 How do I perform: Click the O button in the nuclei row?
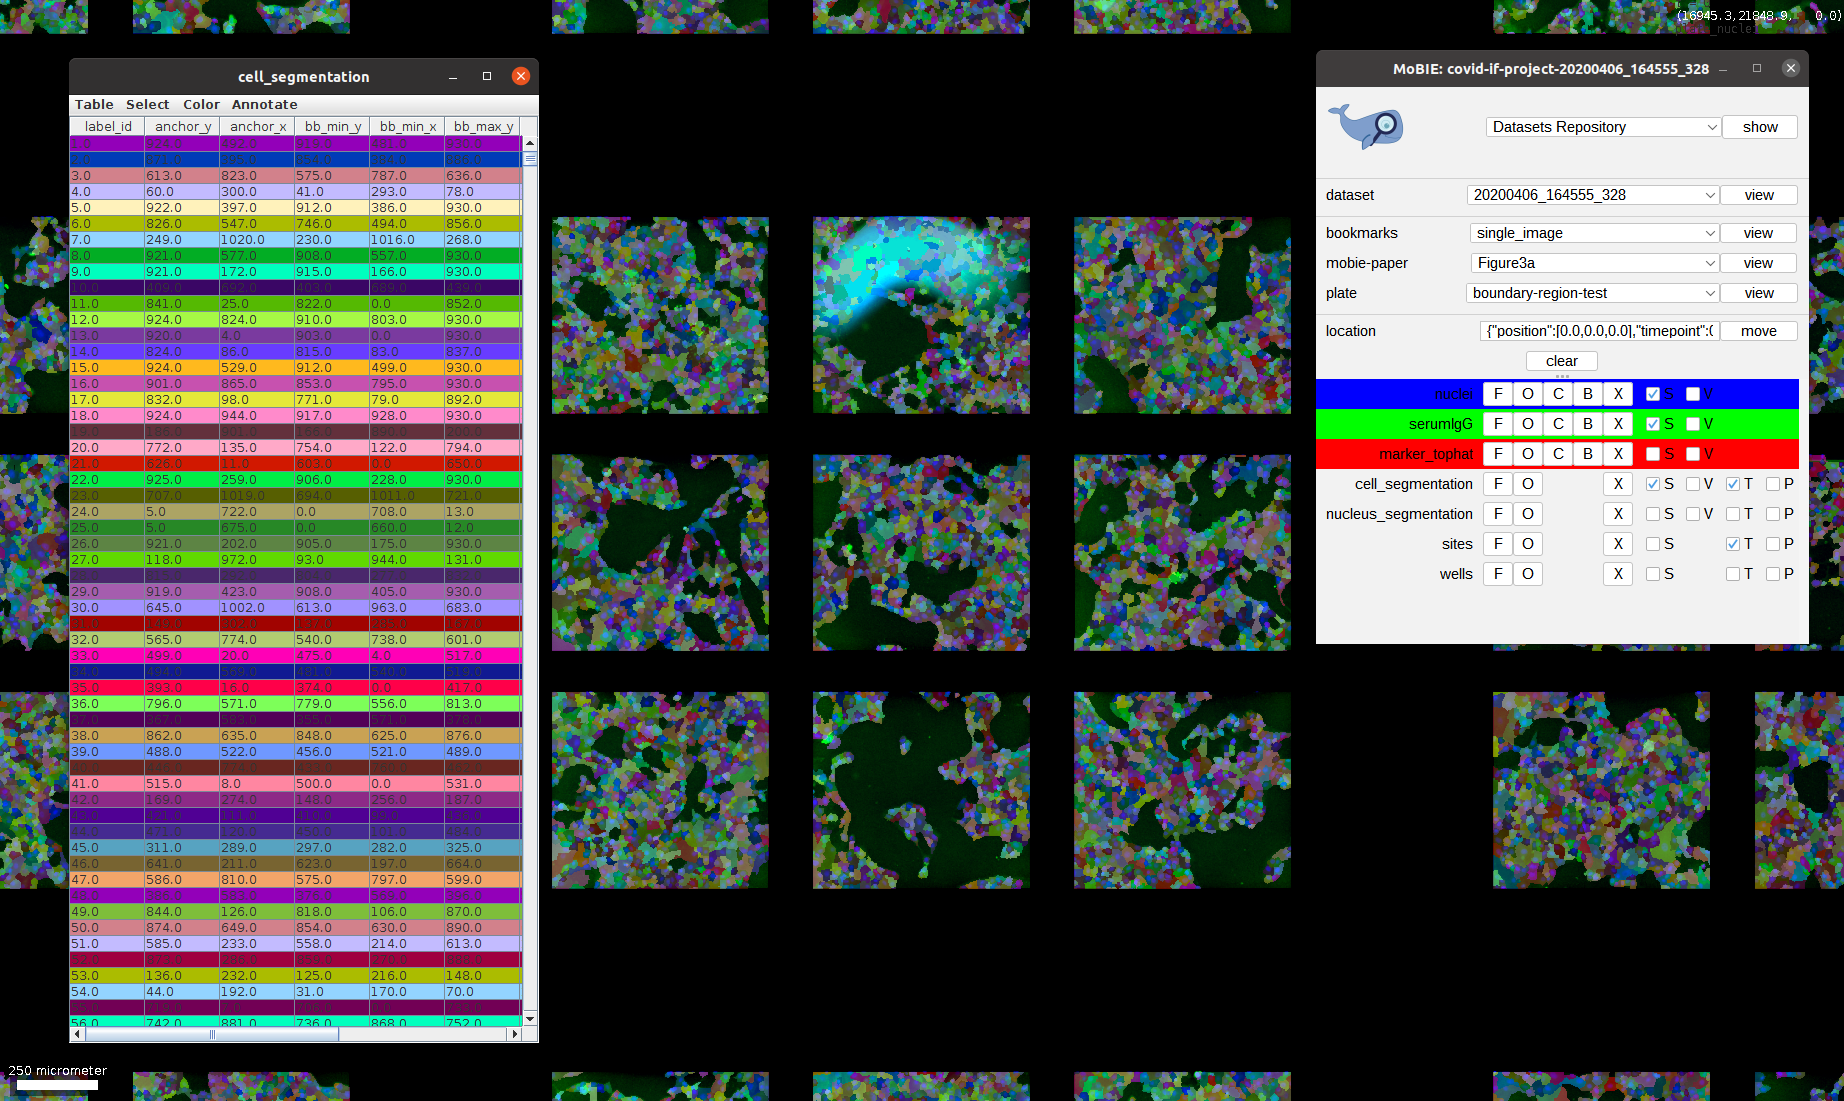tap(1527, 394)
